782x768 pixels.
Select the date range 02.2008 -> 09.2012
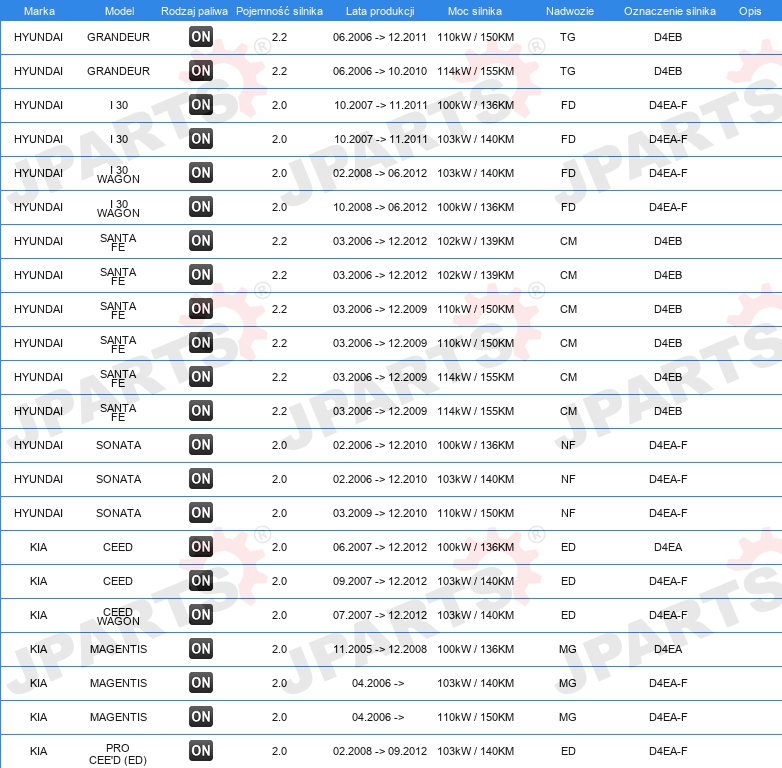coord(380,751)
